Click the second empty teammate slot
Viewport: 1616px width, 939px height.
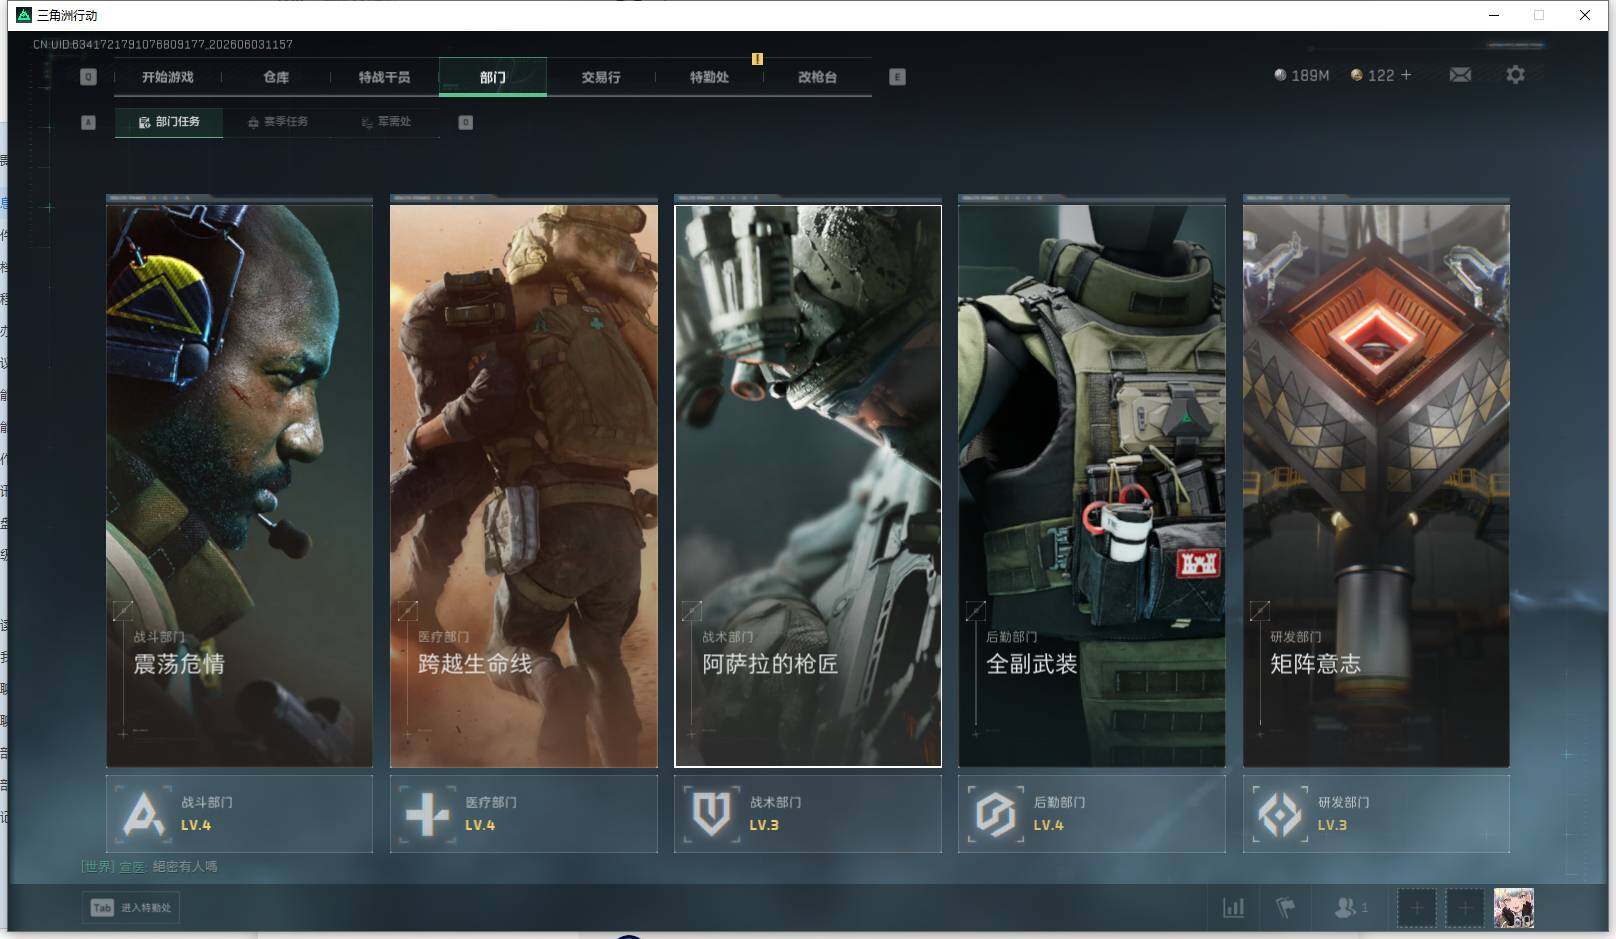pyautogui.click(x=1464, y=907)
